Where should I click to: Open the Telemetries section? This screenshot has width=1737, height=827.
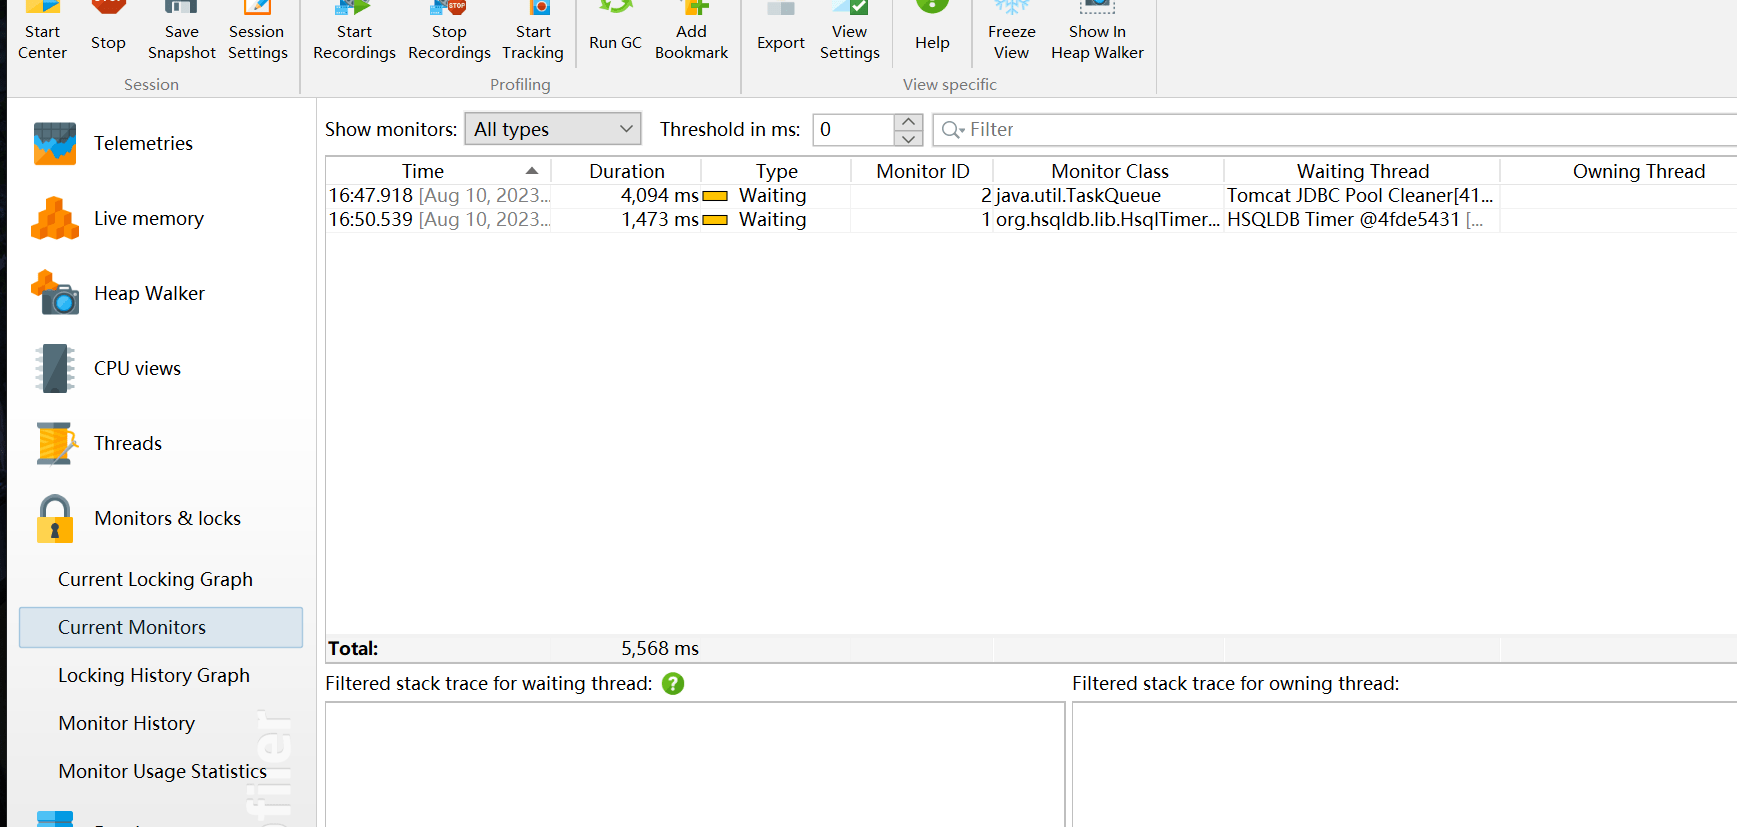coord(143,144)
